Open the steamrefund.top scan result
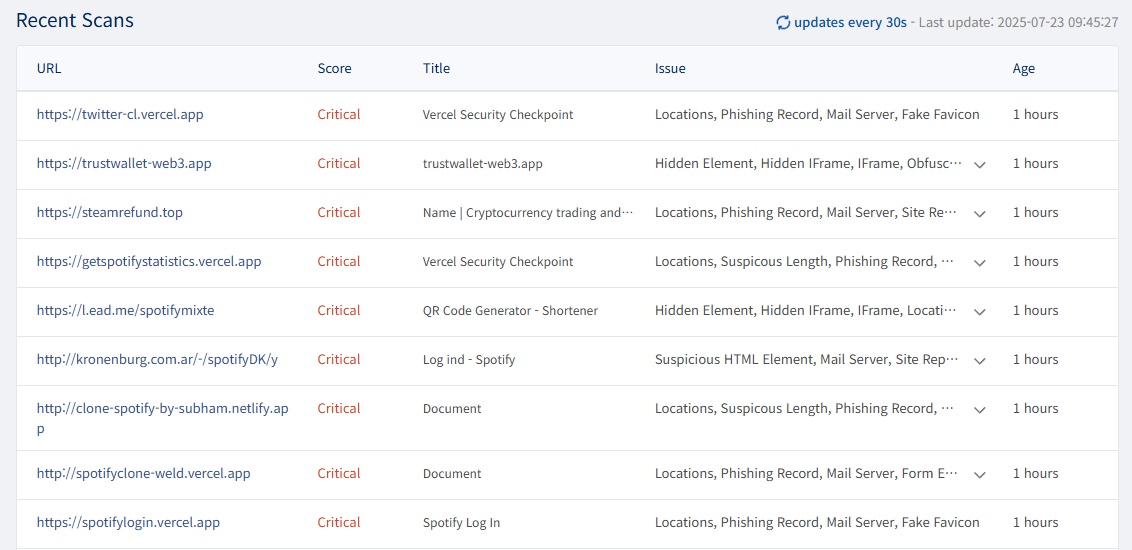 tap(110, 212)
